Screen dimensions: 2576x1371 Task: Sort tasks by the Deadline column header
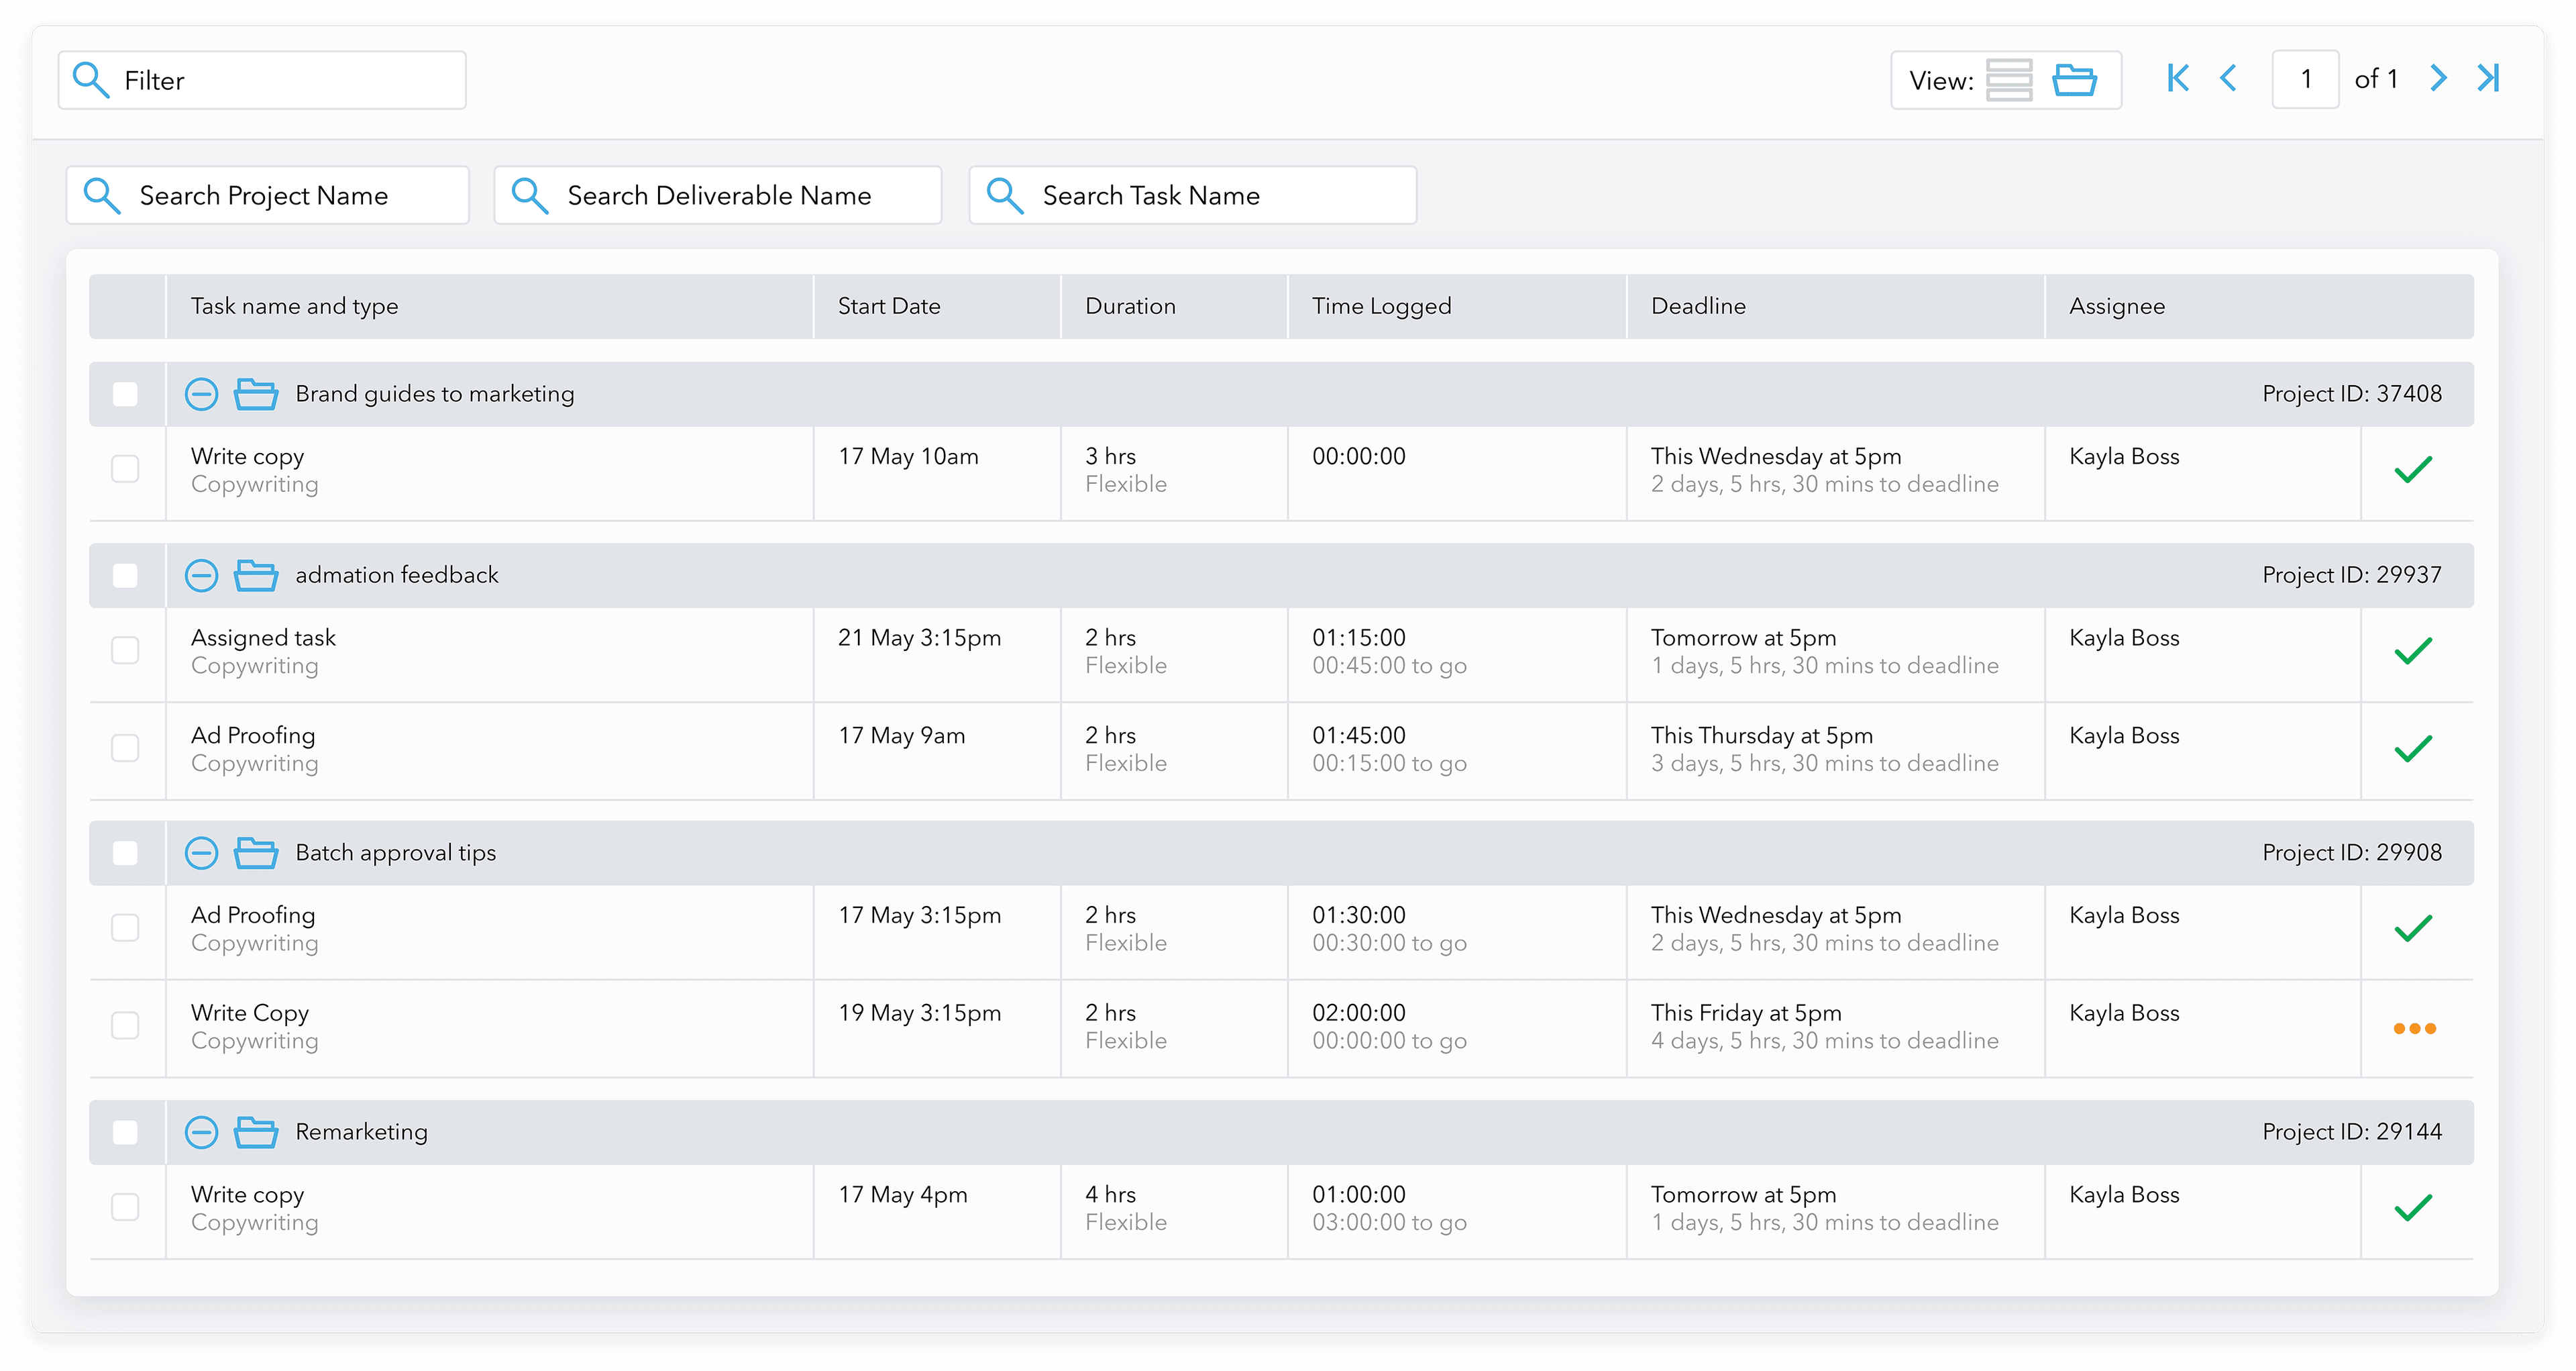point(1699,306)
